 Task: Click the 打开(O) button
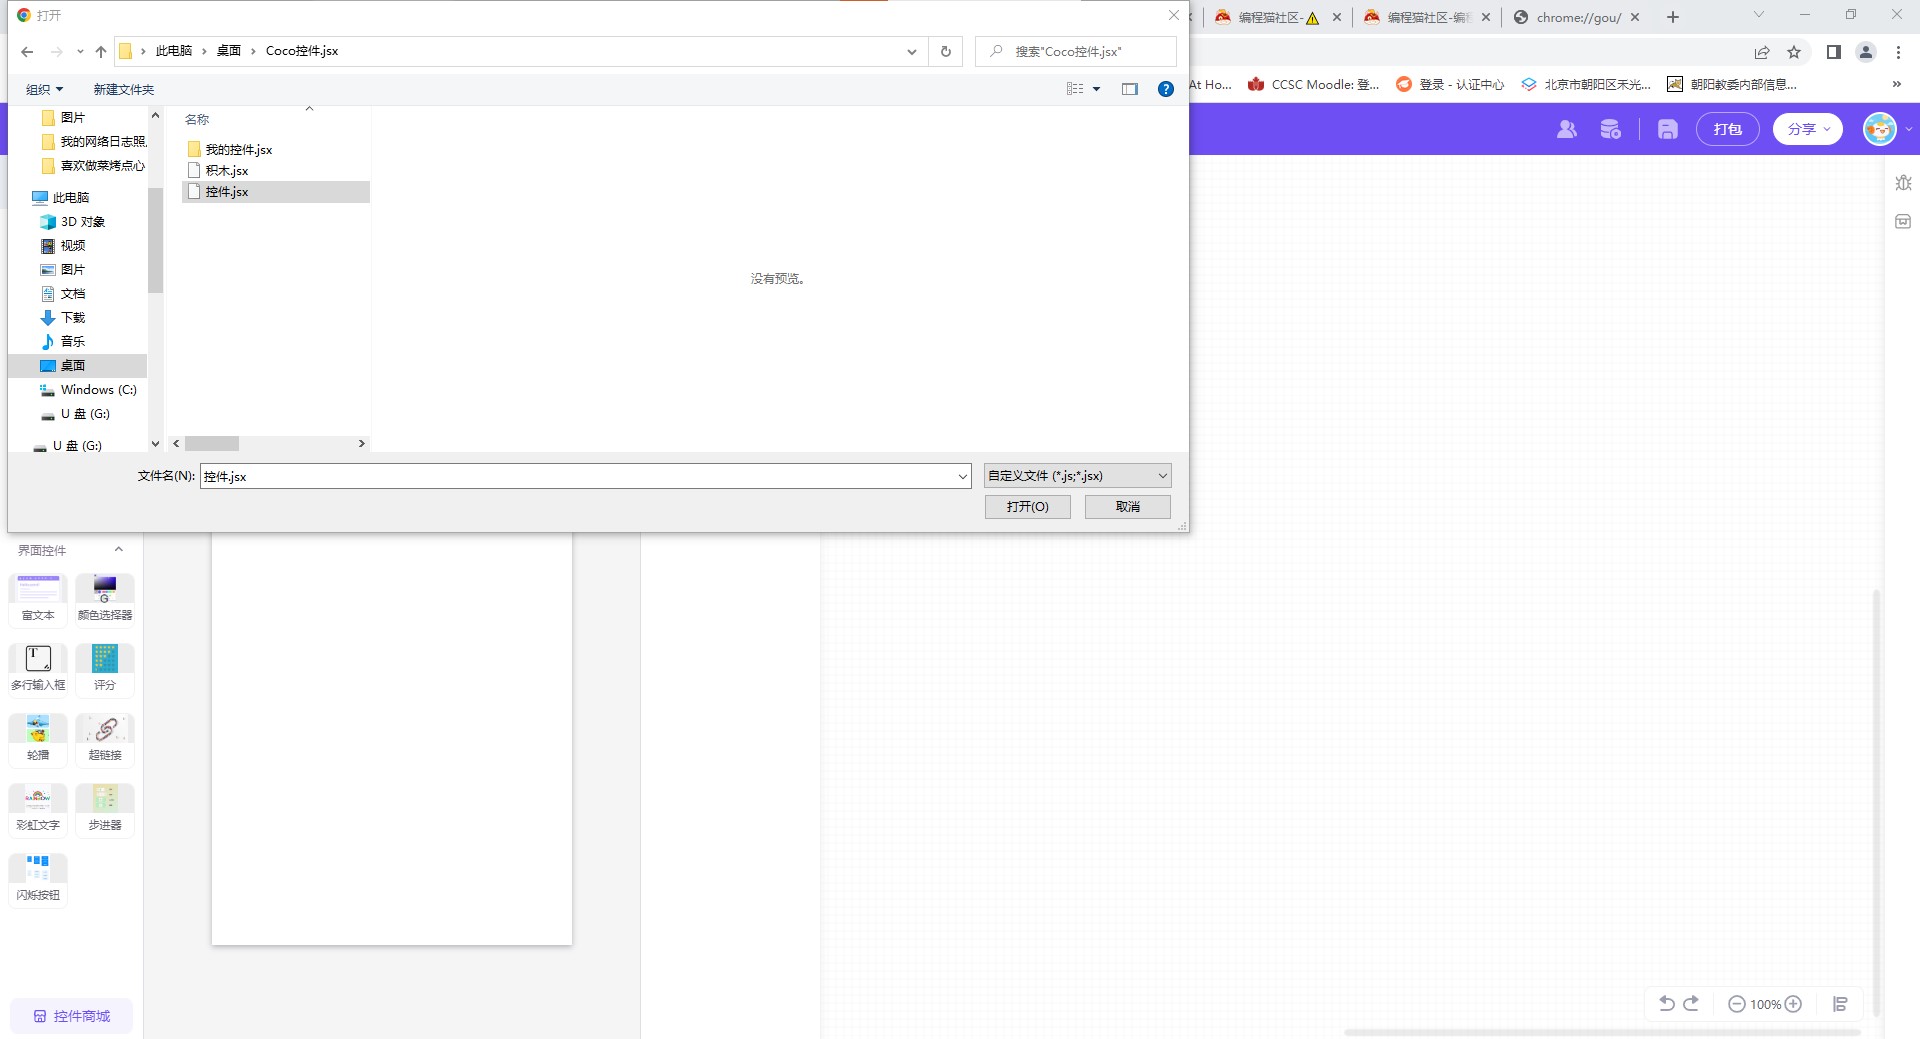[1028, 507]
